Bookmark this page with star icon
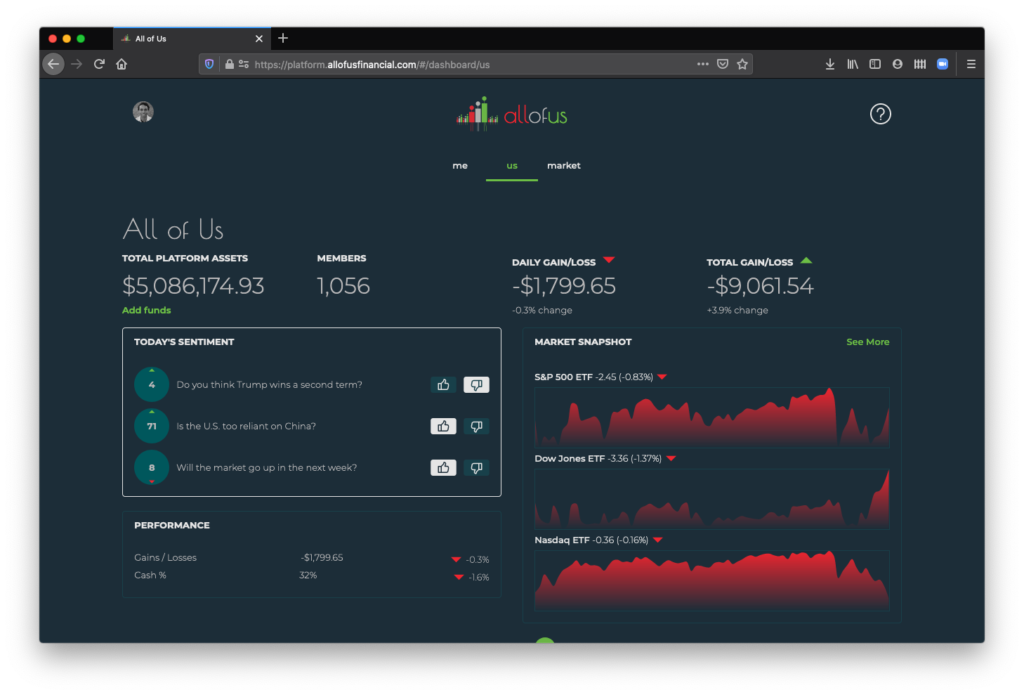 pyautogui.click(x=742, y=64)
